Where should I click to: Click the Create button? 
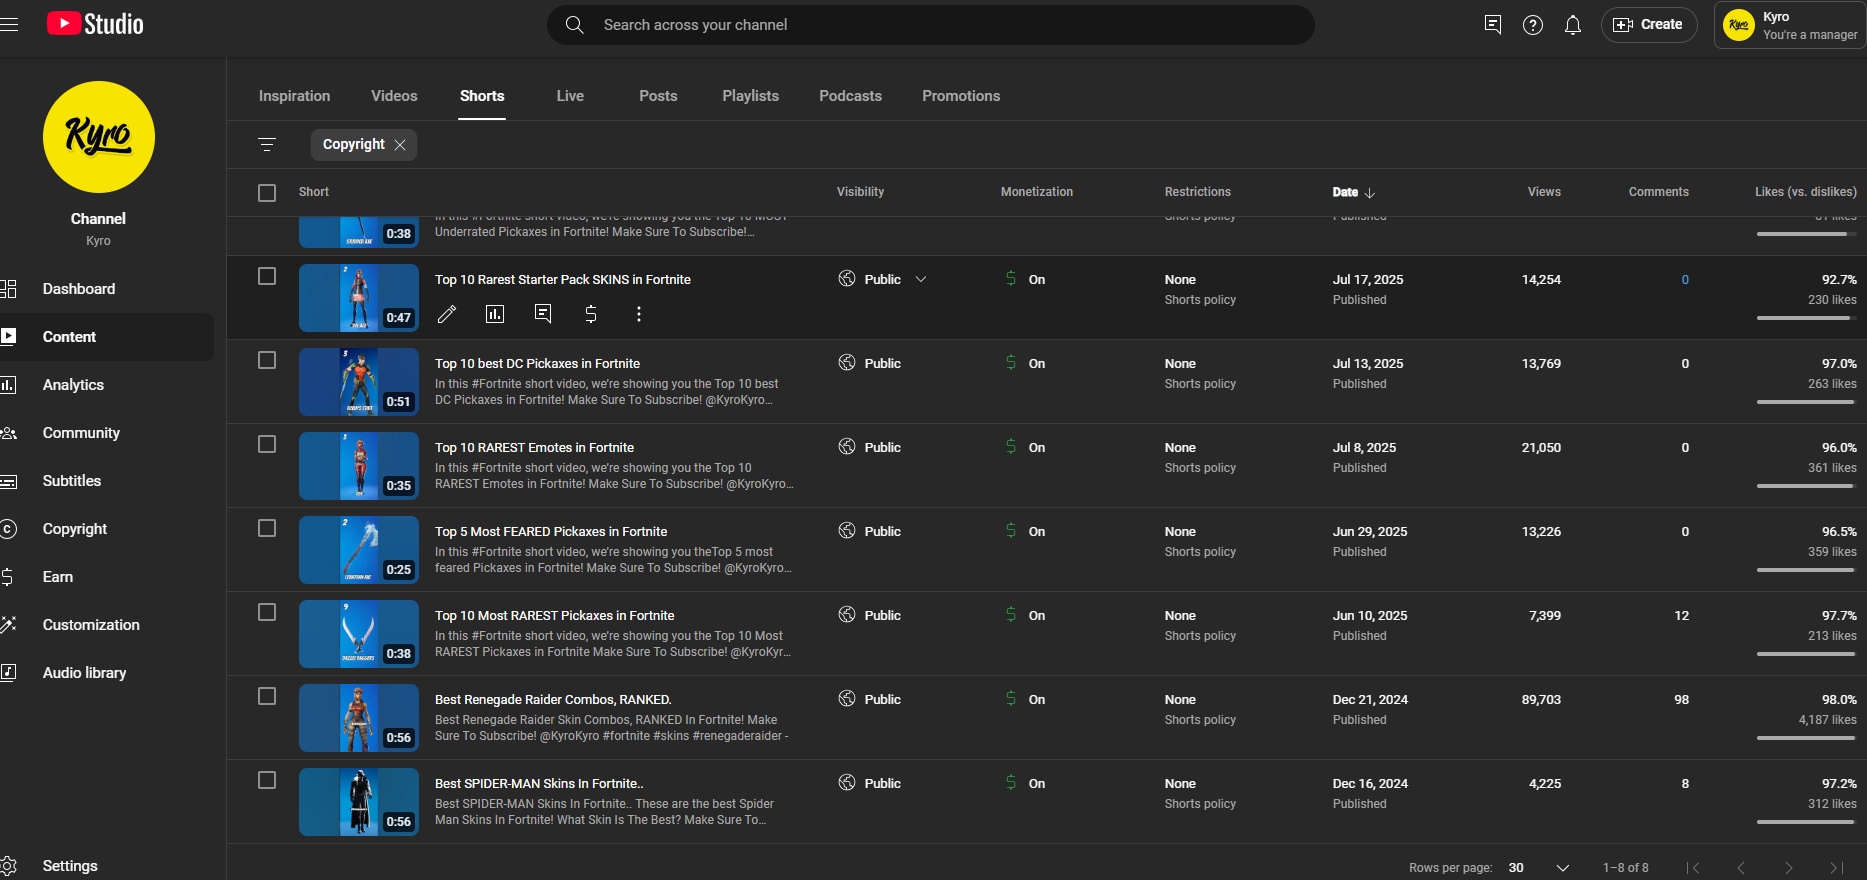point(1649,25)
